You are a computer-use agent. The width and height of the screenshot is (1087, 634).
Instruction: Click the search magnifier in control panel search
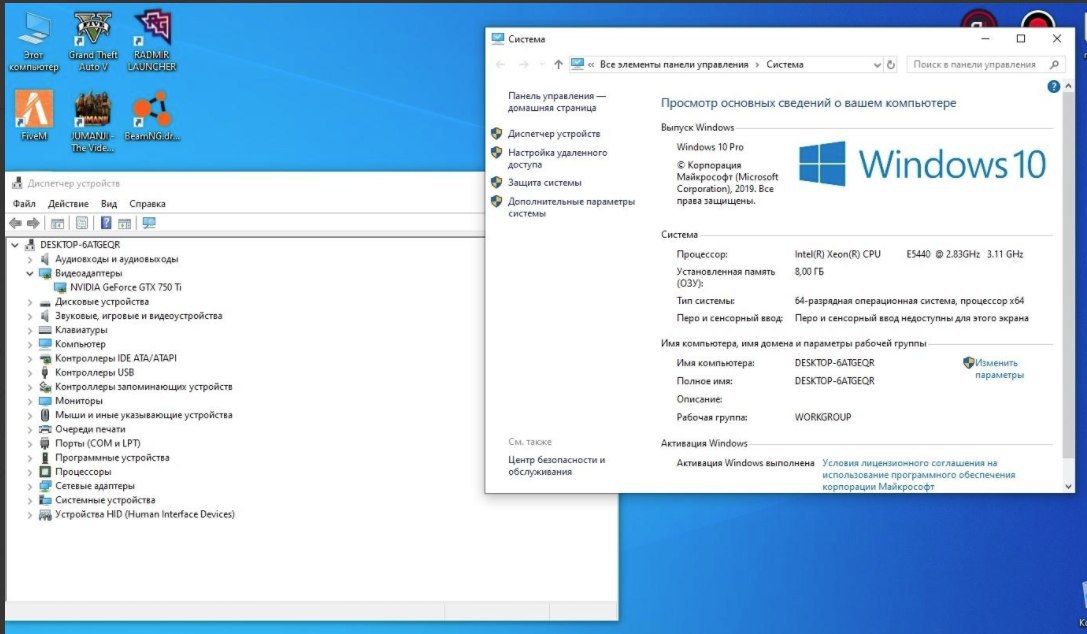click(x=1054, y=64)
